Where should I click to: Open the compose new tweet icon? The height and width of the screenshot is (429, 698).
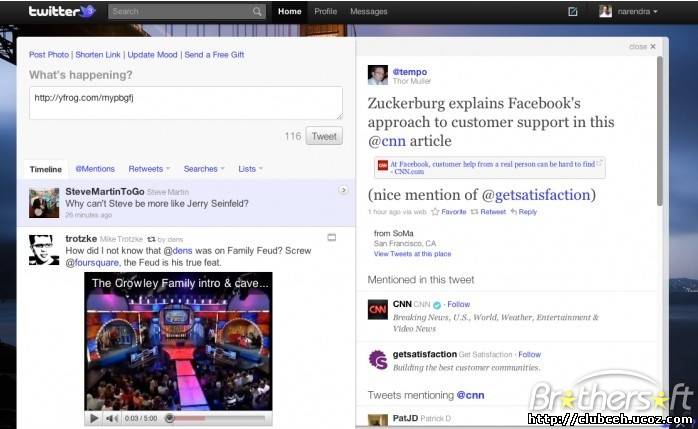pyautogui.click(x=573, y=12)
